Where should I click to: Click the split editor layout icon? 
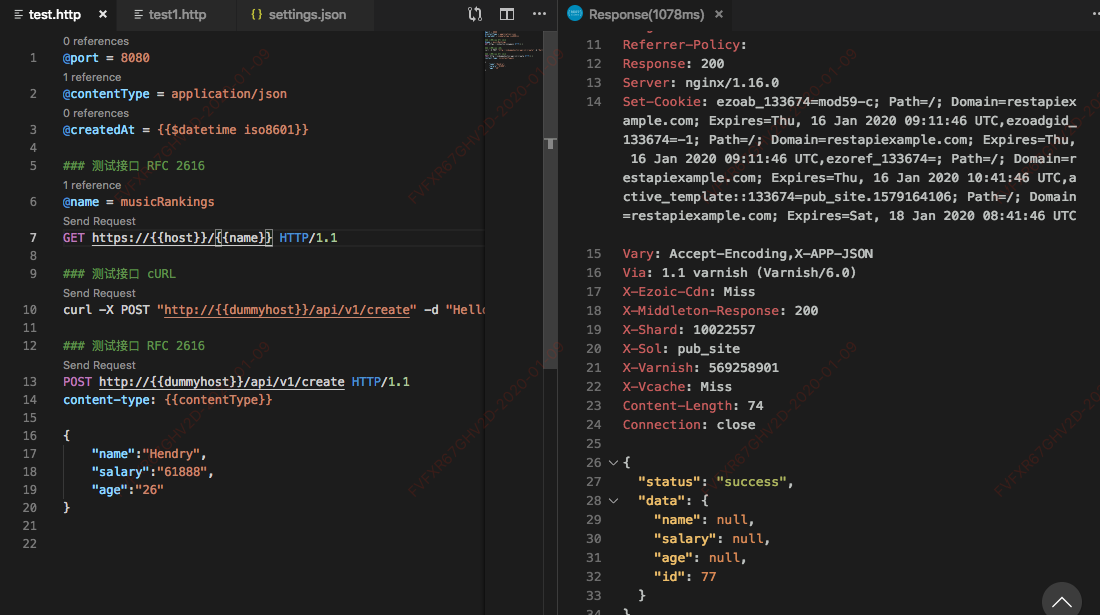pyautogui.click(x=507, y=15)
